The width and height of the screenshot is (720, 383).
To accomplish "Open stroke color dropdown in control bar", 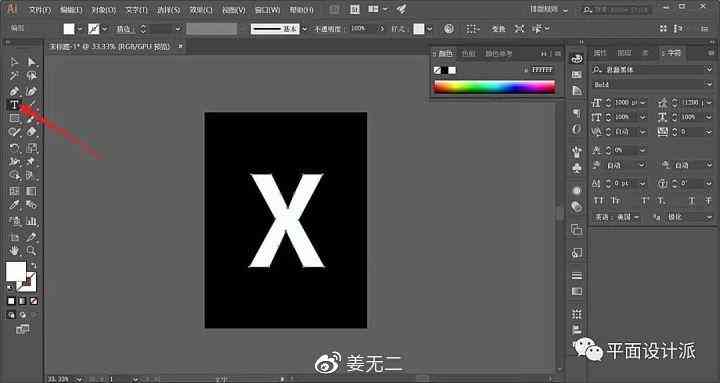I will (x=105, y=29).
